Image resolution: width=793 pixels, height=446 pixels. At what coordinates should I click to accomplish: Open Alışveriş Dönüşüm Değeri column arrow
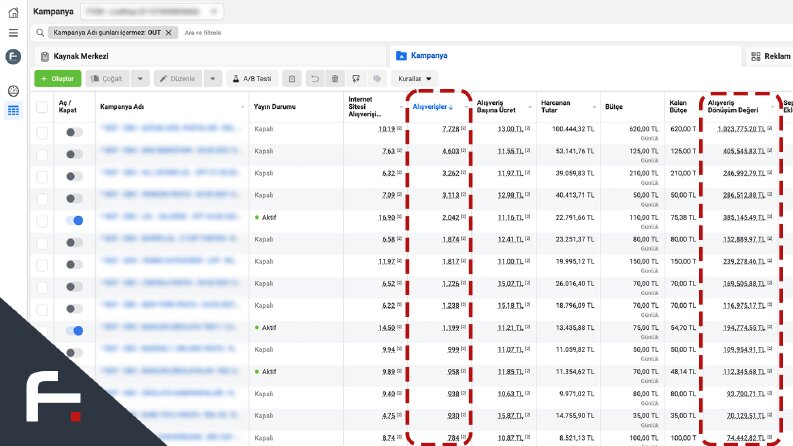(772, 107)
